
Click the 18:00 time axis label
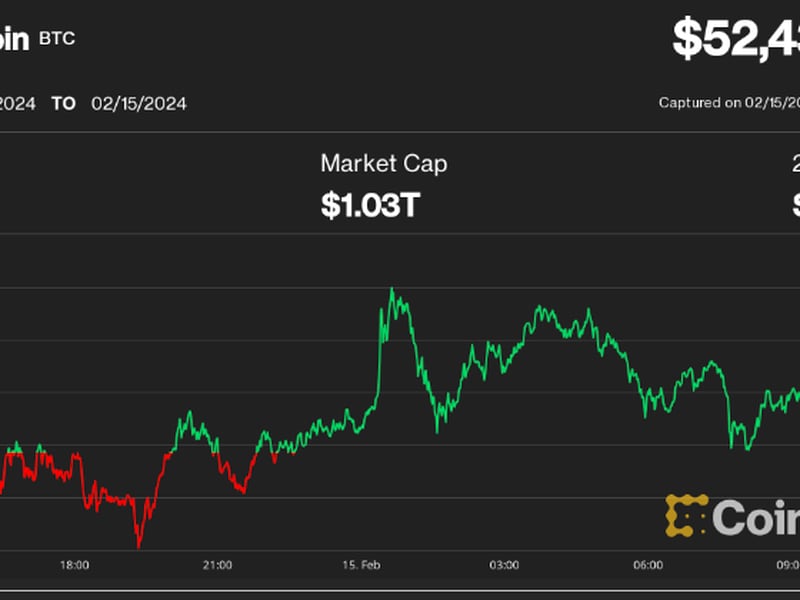tap(74, 565)
